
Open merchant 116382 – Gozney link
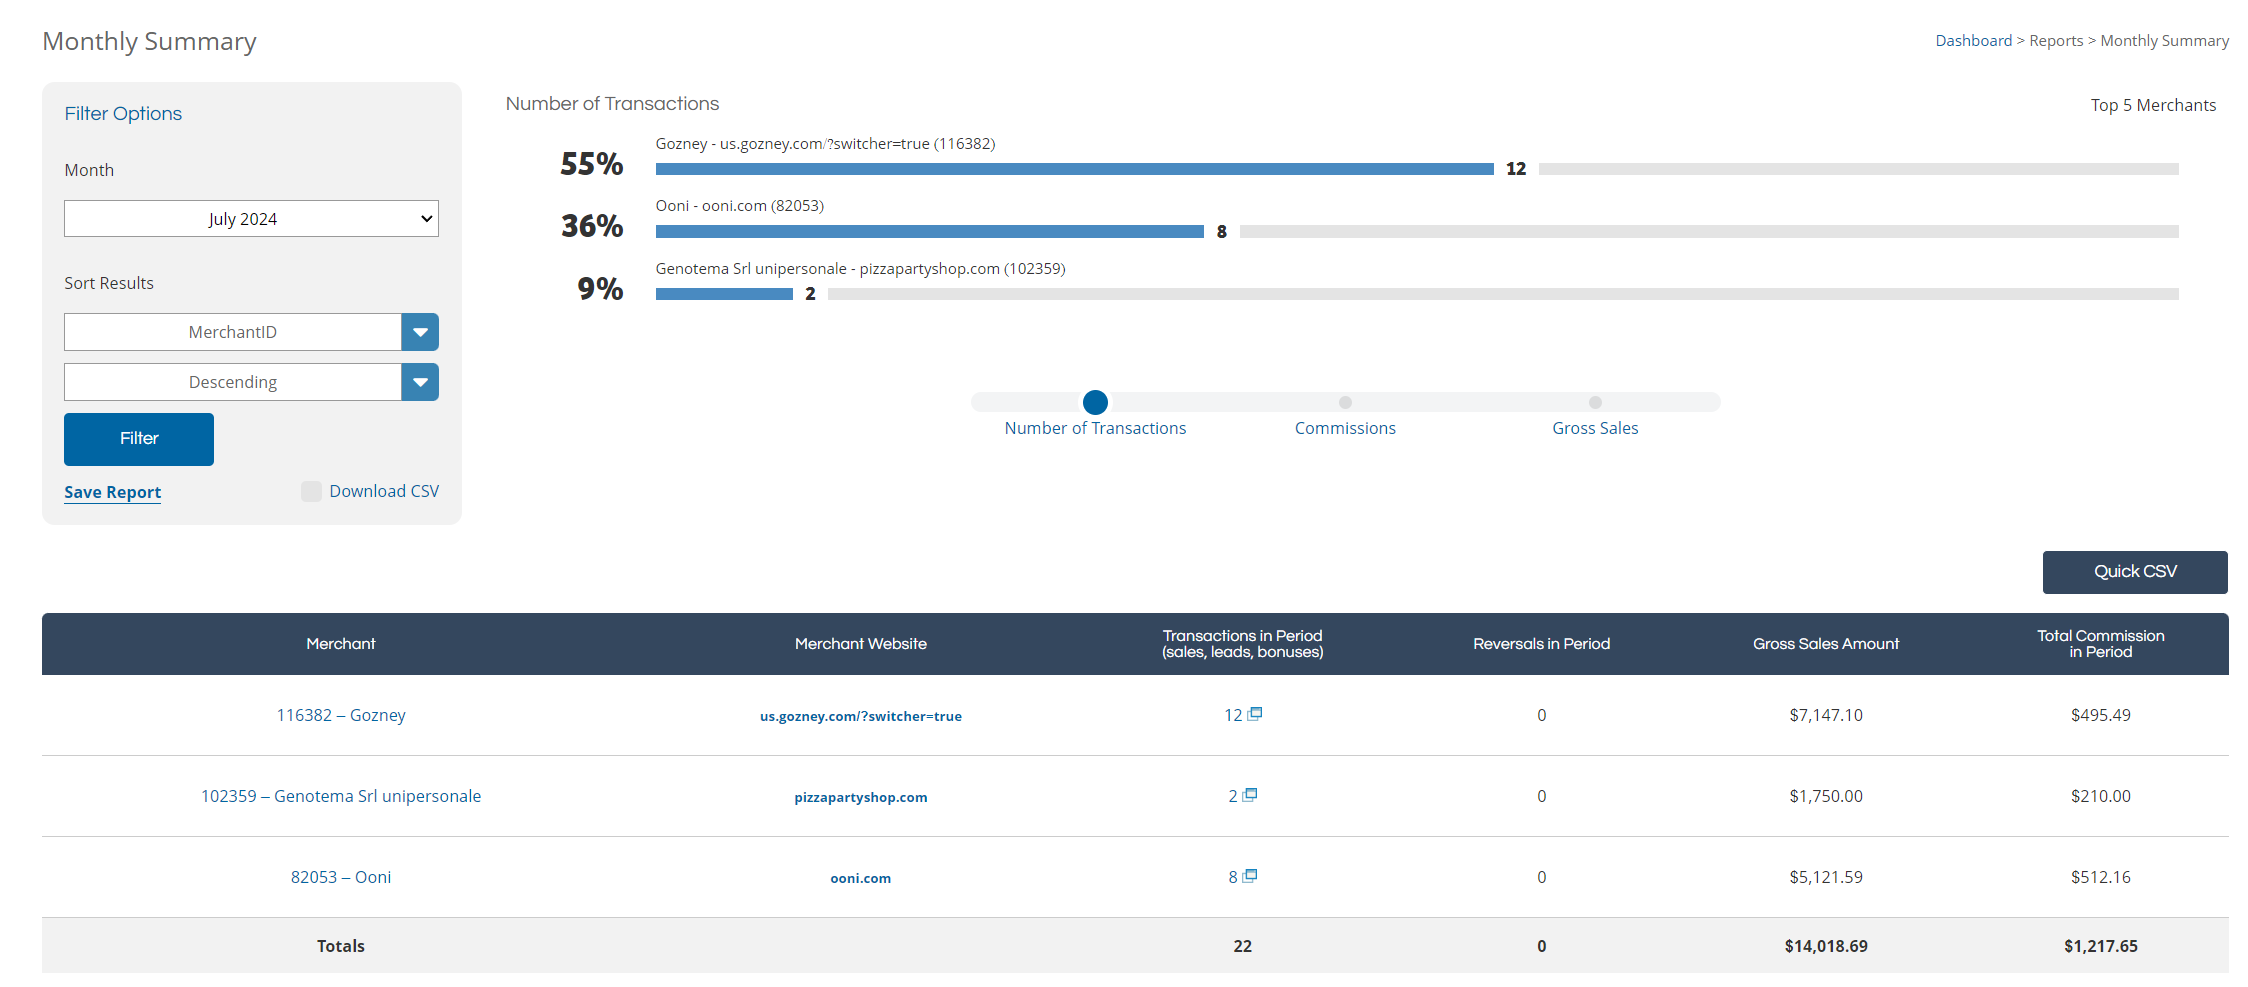pyautogui.click(x=341, y=715)
